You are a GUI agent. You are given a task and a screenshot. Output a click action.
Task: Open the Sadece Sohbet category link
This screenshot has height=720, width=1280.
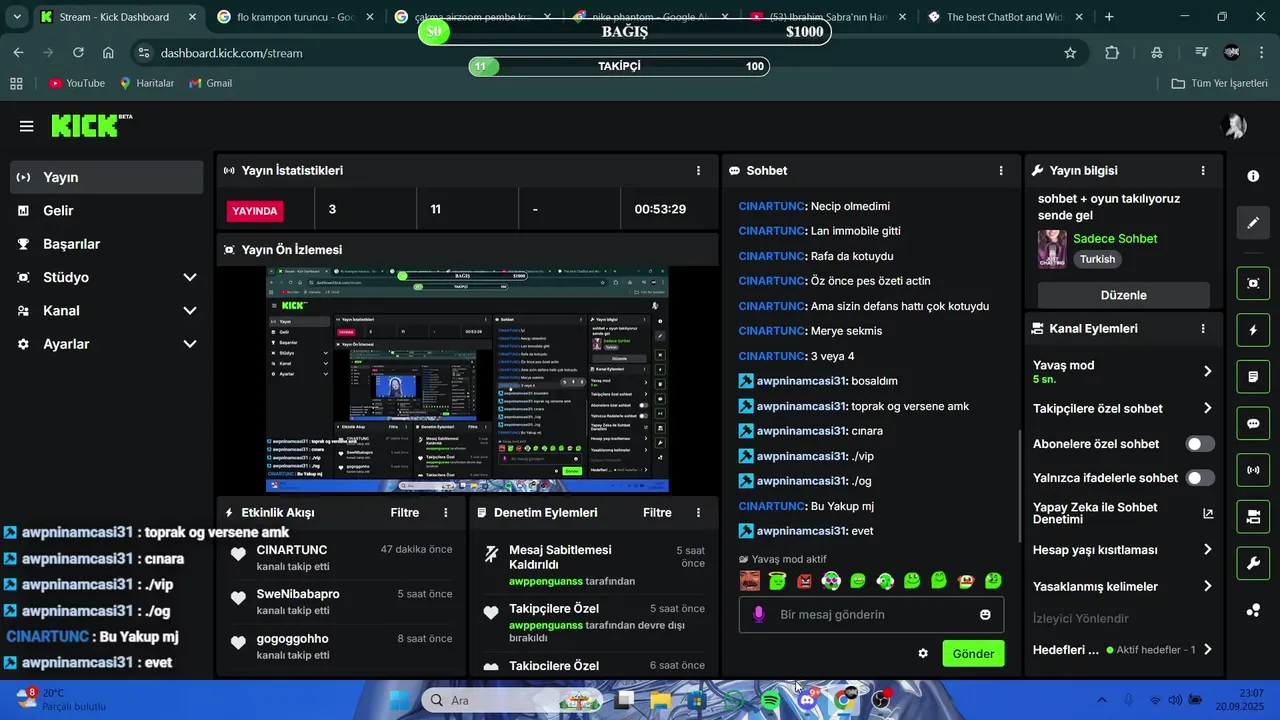pyautogui.click(x=1115, y=238)
